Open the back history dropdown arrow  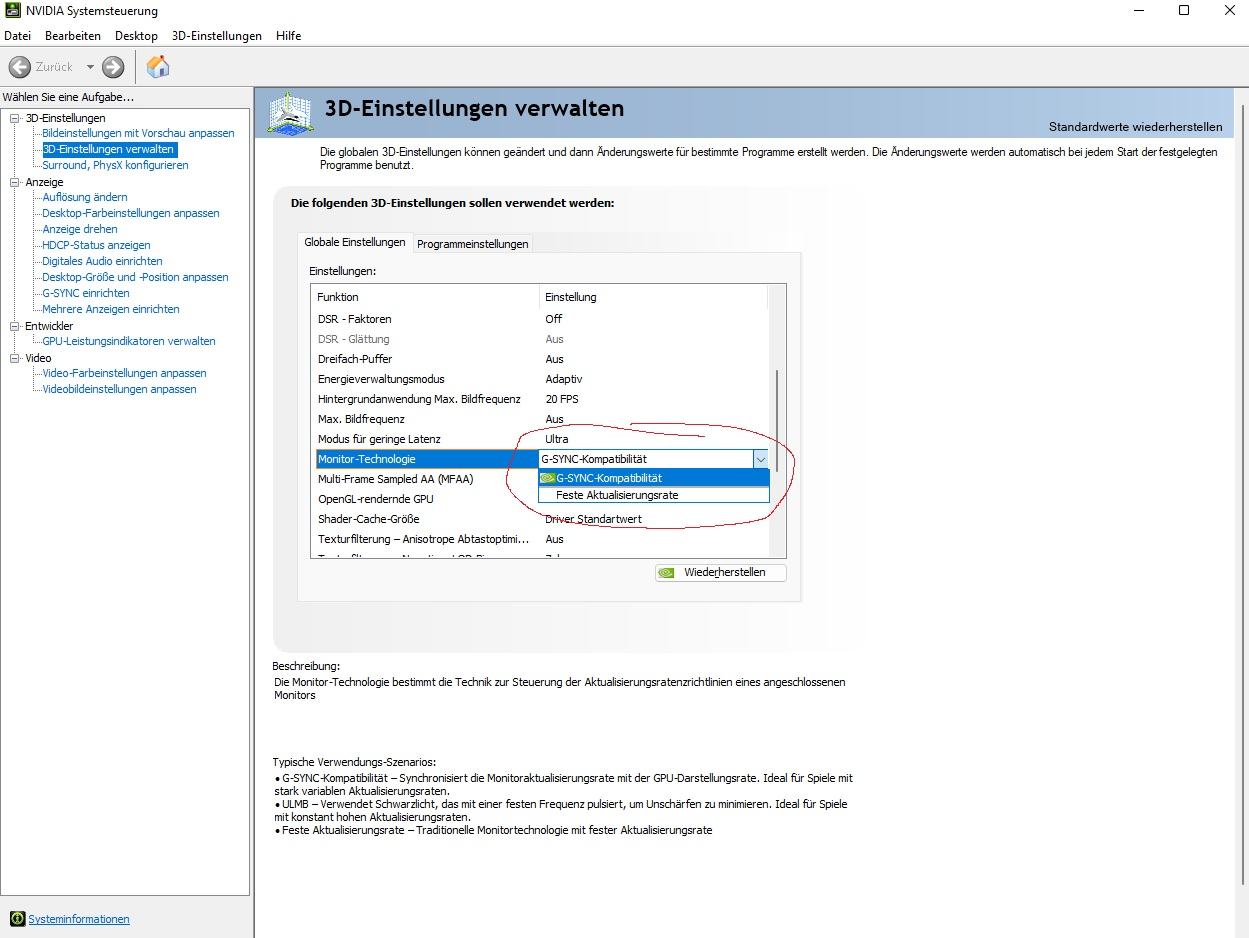[89, 67]
